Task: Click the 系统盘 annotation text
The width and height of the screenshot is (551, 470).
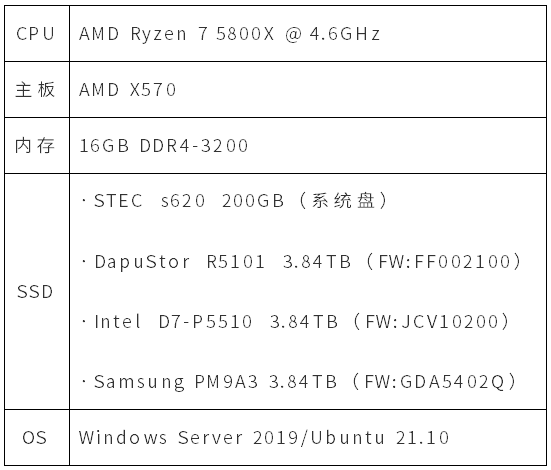Action: pos(343,201)
